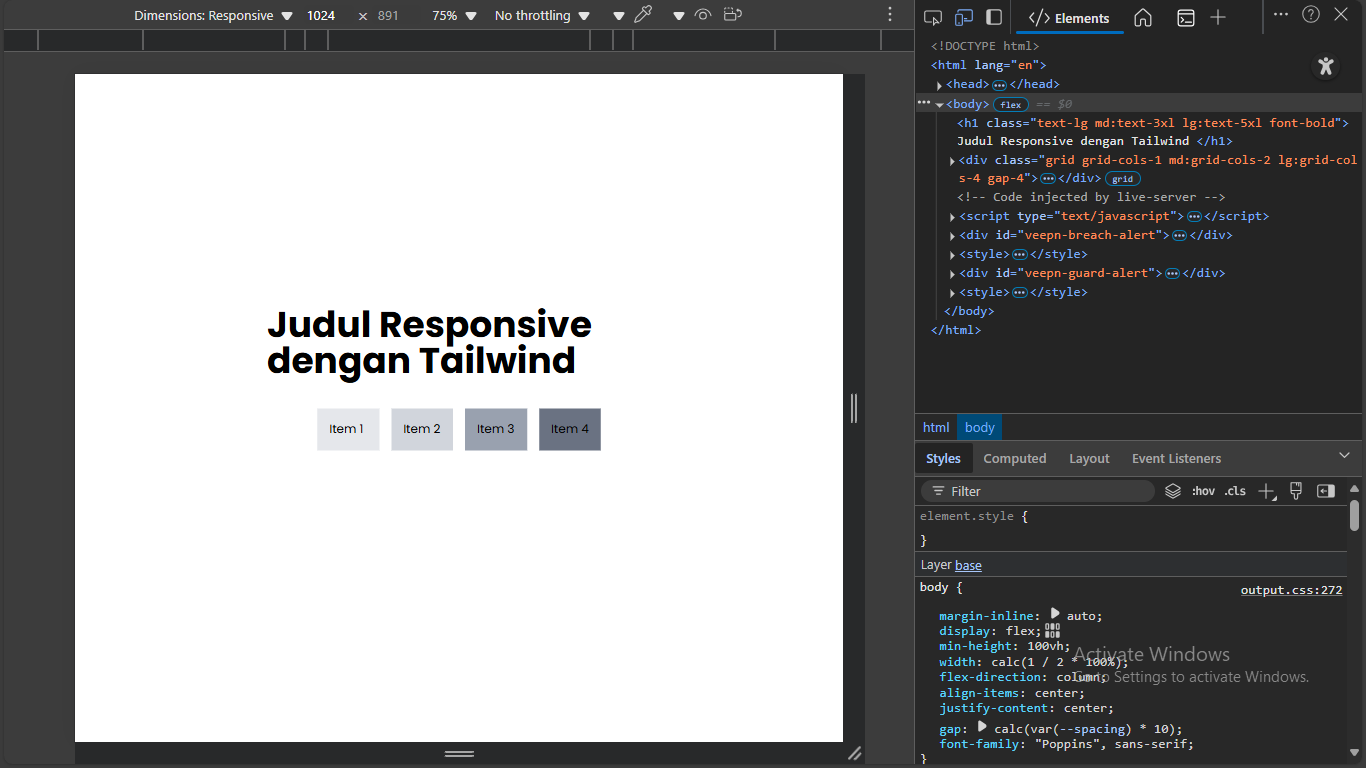Expand the margin-inline shorthand triangle
Screen dimensions: 1366x768
[x=1055, y=613]
